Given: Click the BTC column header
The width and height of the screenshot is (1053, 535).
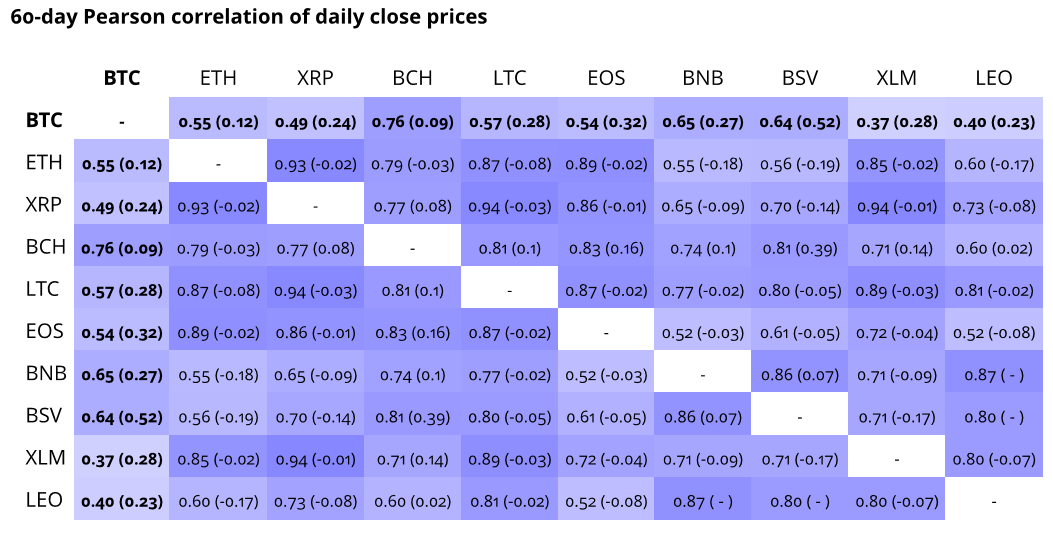Looking at the screenshot, I should (x=122, y=78).
